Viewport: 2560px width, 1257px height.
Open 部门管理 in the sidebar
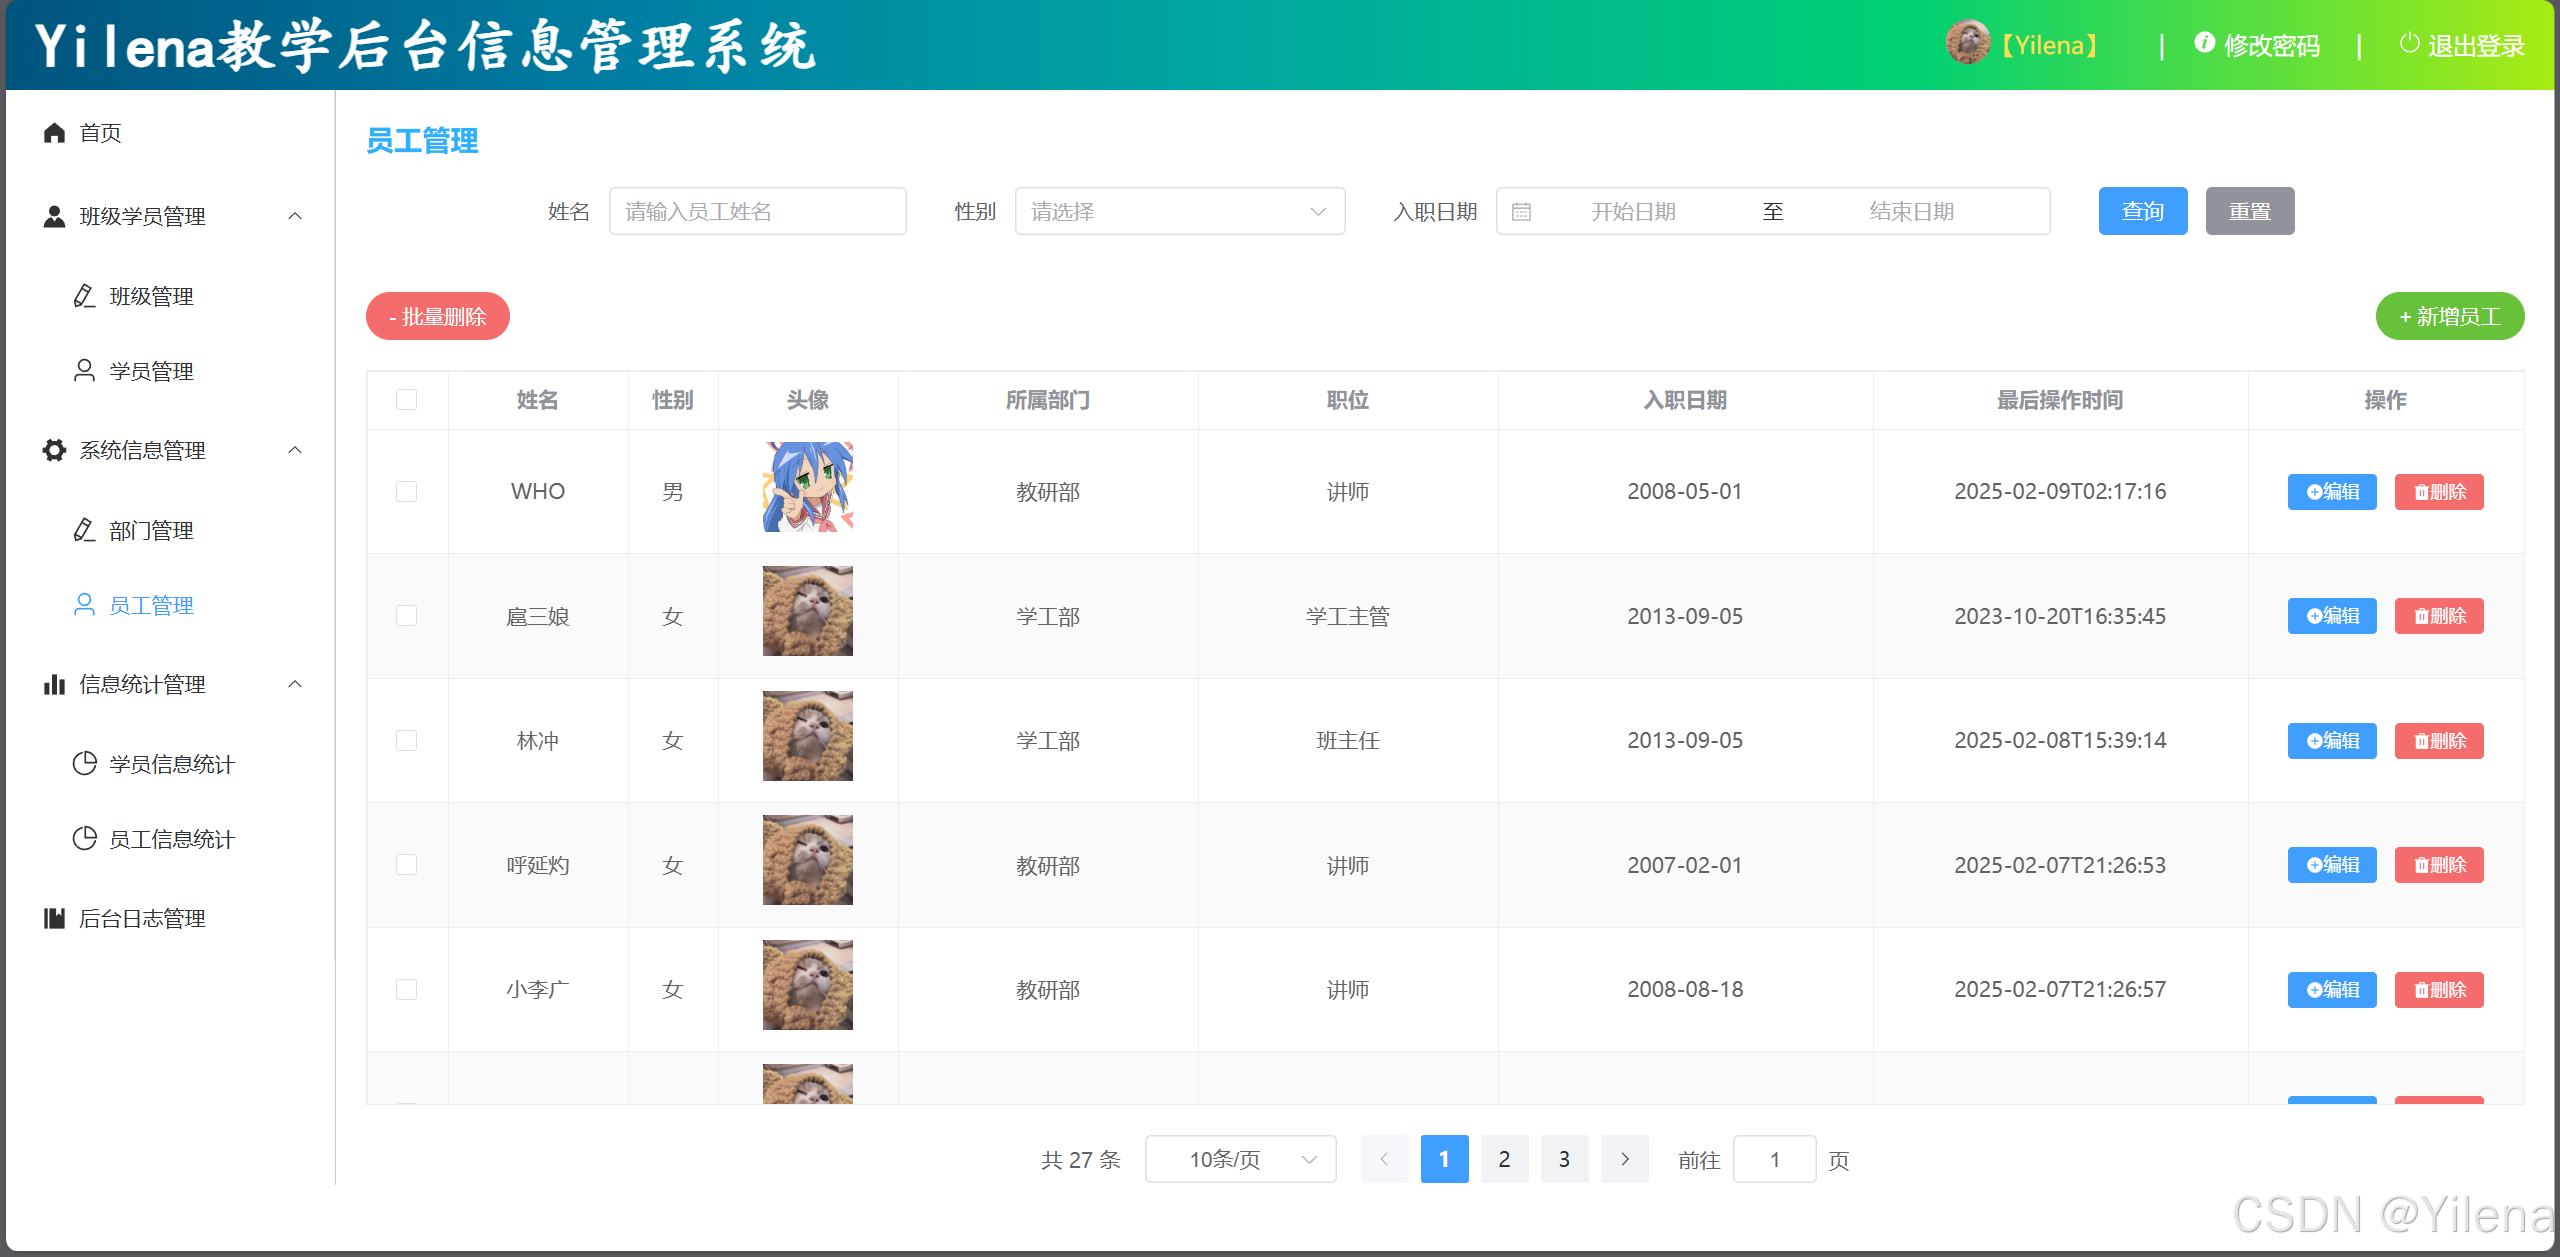(x=151, y=530)
